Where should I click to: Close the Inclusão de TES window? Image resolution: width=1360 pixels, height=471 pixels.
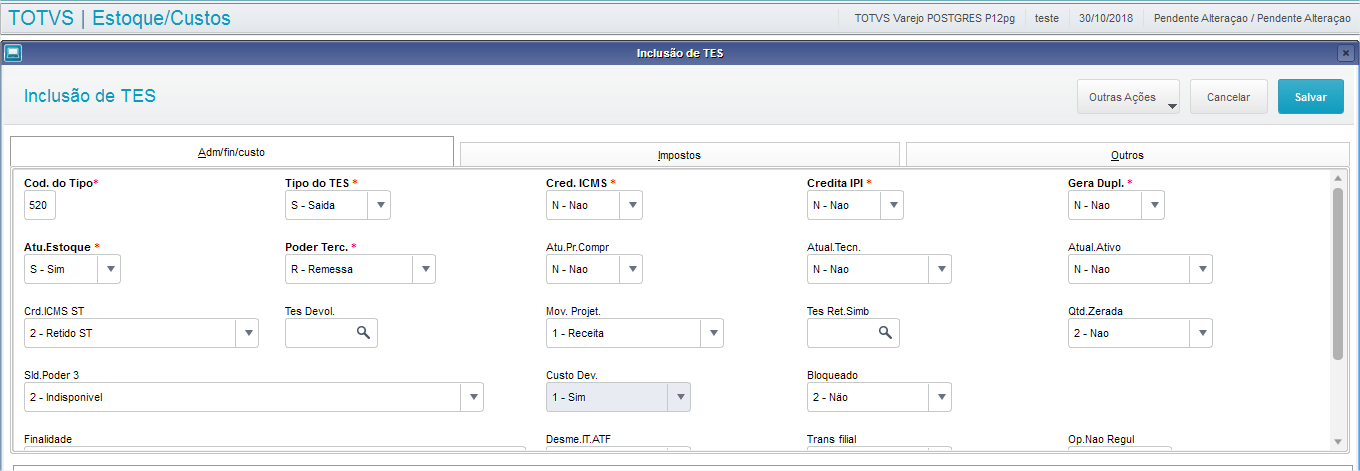pos(1345,53)
